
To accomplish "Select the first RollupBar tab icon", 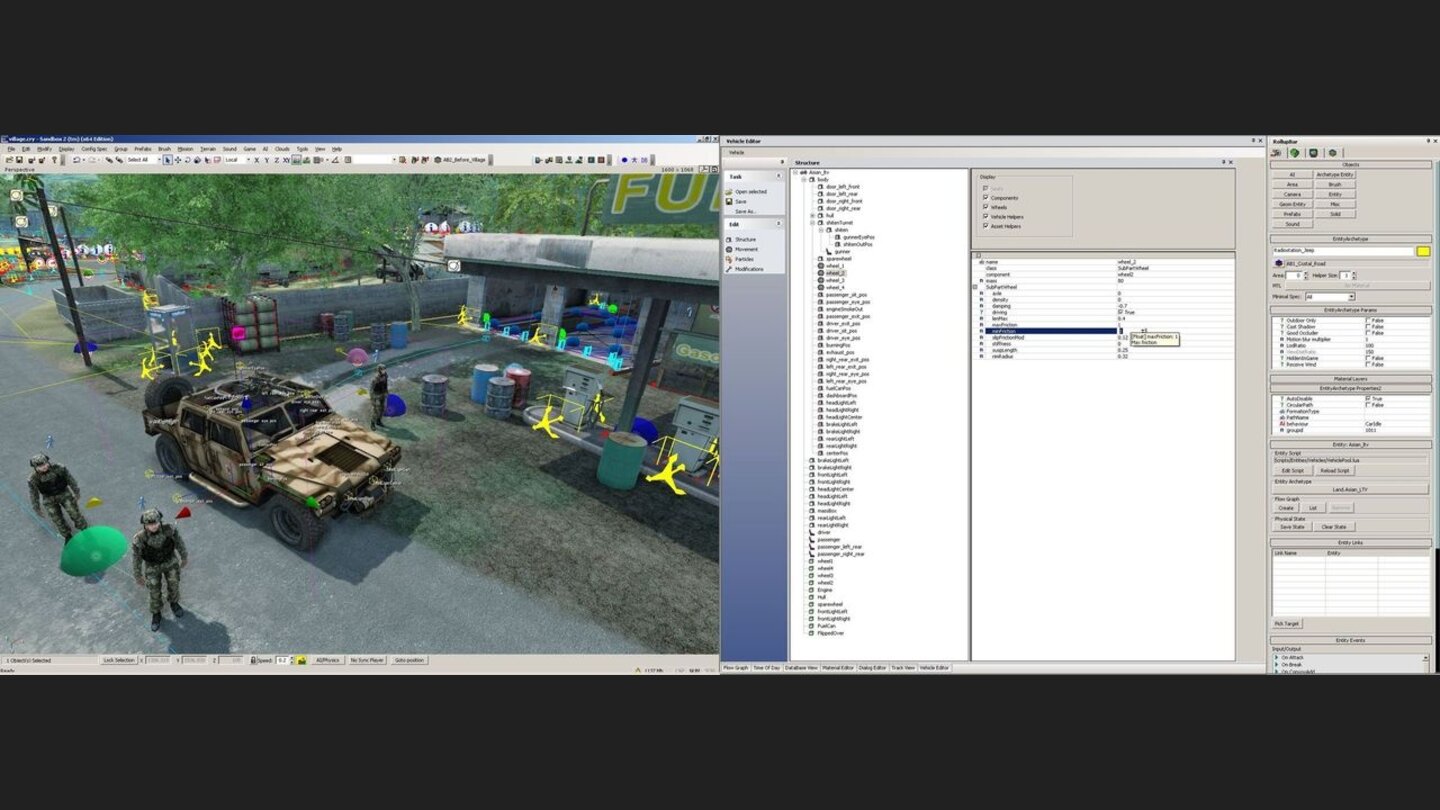I will pos(1276,153).
